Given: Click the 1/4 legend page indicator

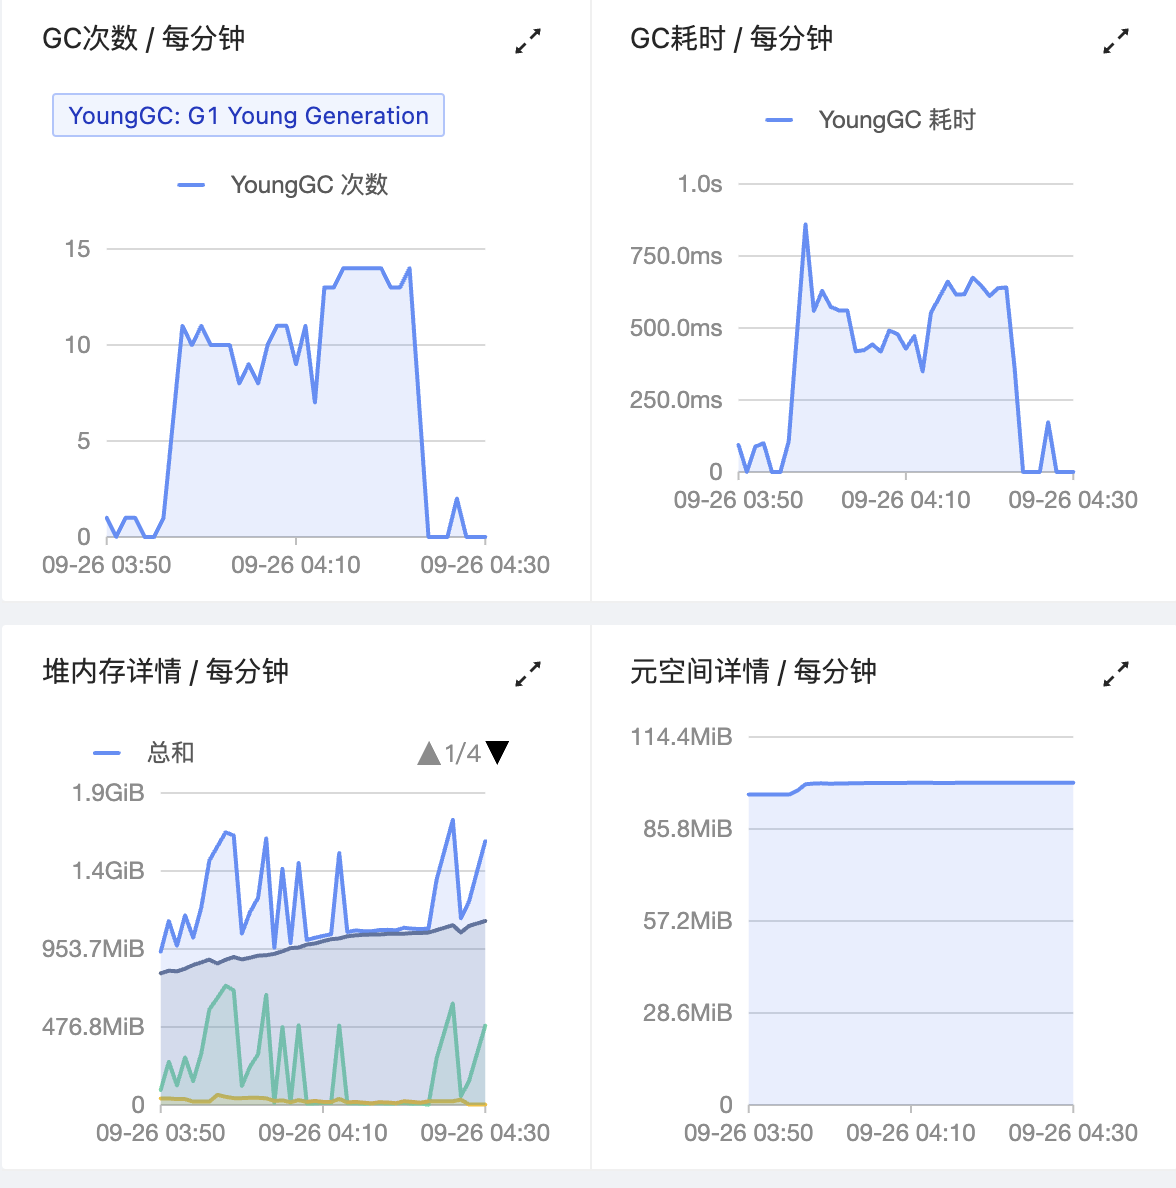Looking at the screenshot, I should point(463,753).
